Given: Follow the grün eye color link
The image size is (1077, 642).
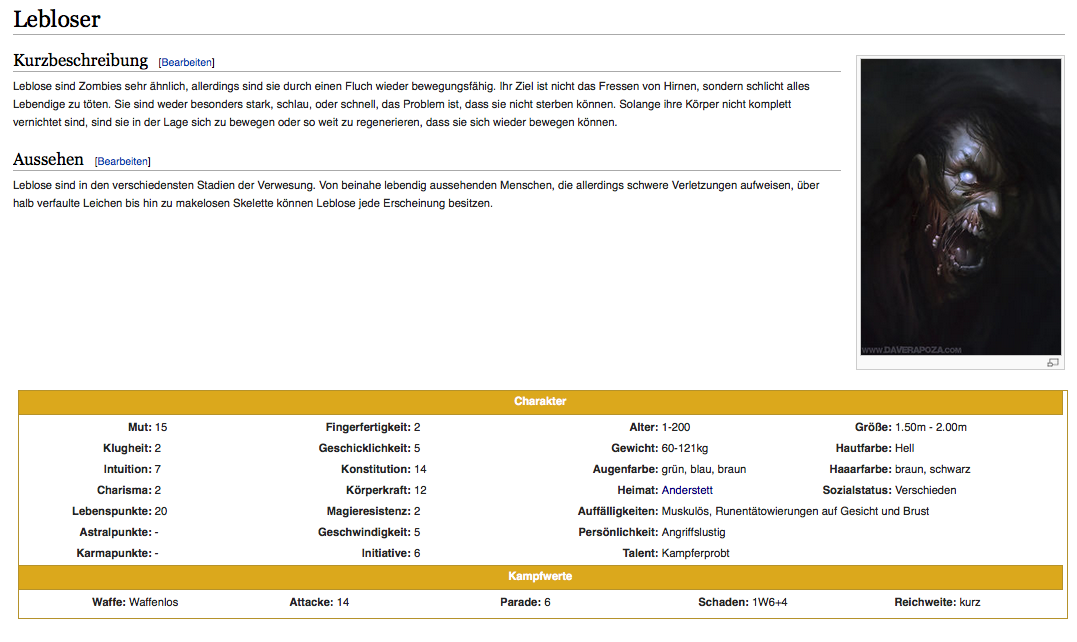Looking at the screenshot, I should 671,468.
